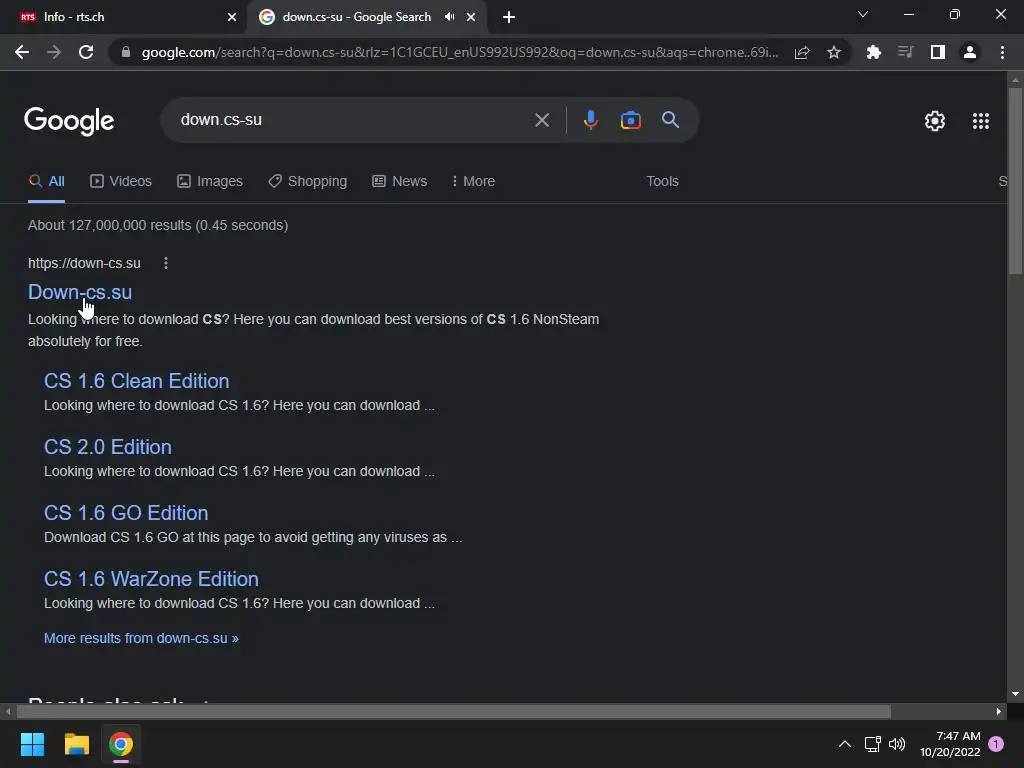
Task: Click More results from down-cs.su
Action: 141,638
